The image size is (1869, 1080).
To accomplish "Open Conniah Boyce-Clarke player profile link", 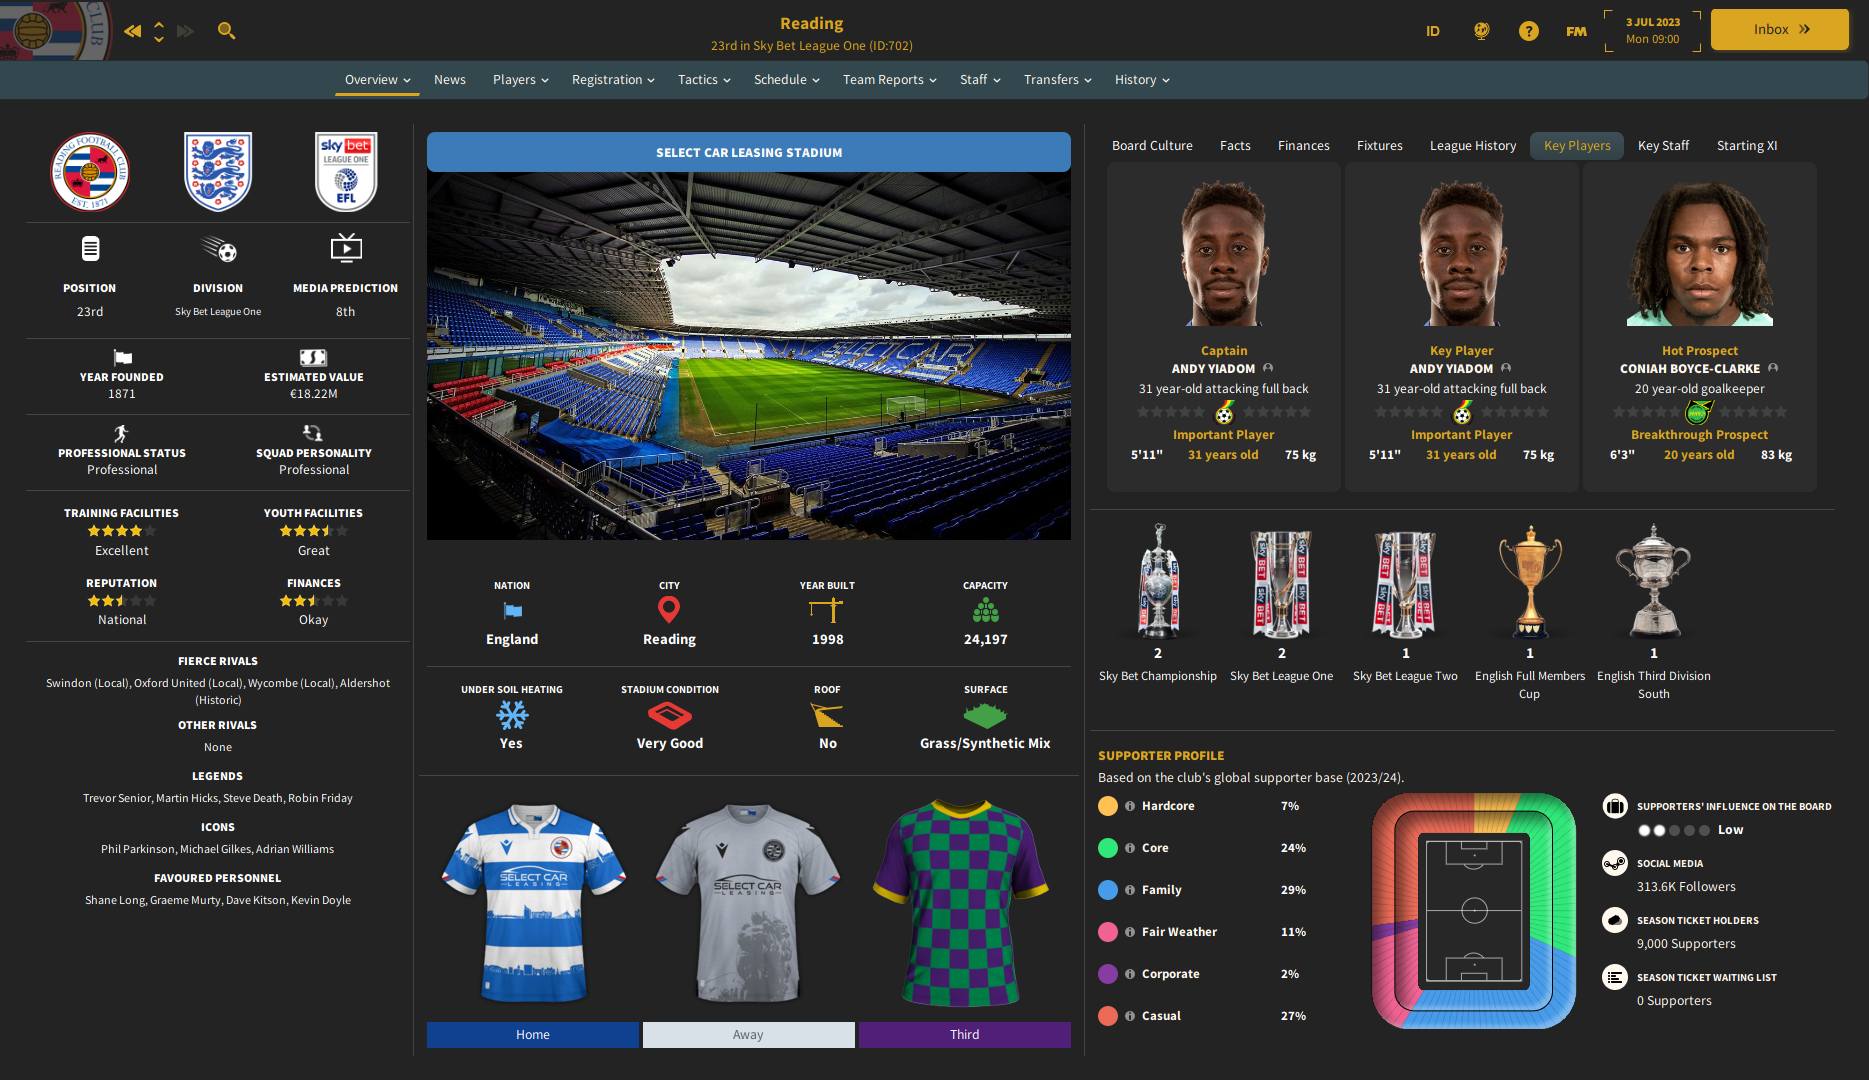I will click(1690, 369).
